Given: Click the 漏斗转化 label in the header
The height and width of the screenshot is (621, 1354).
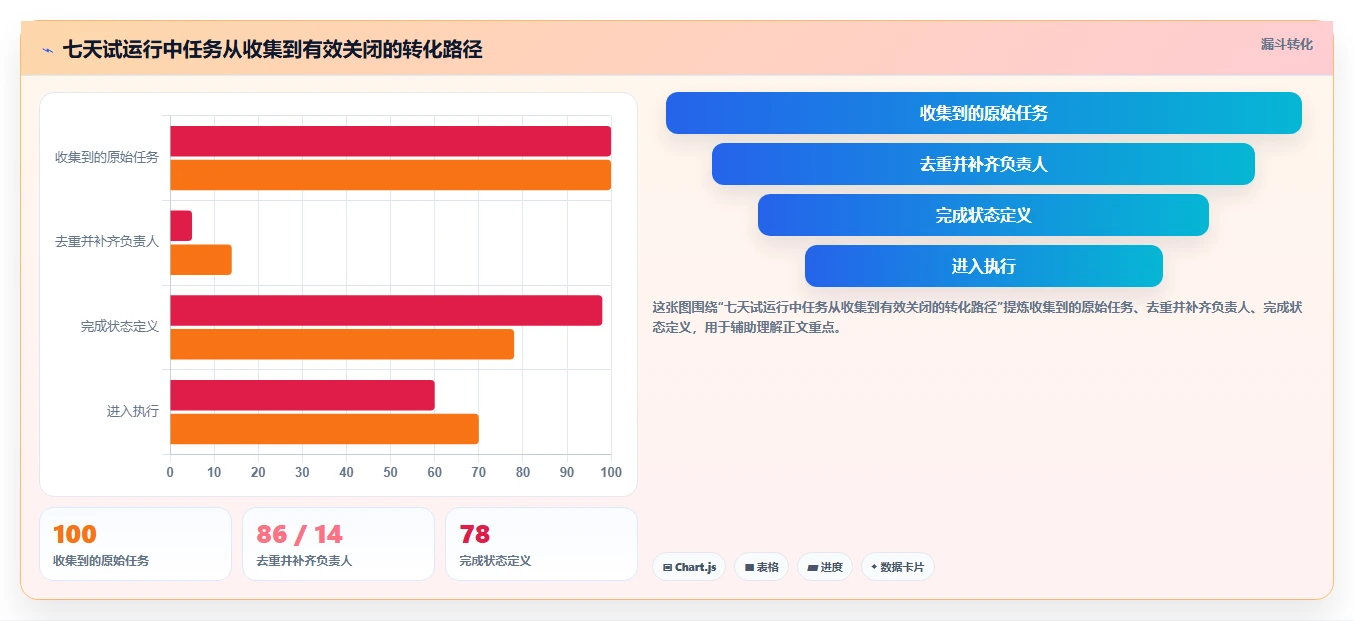Looking at the screenshot, I should (x=1286, y=45).
